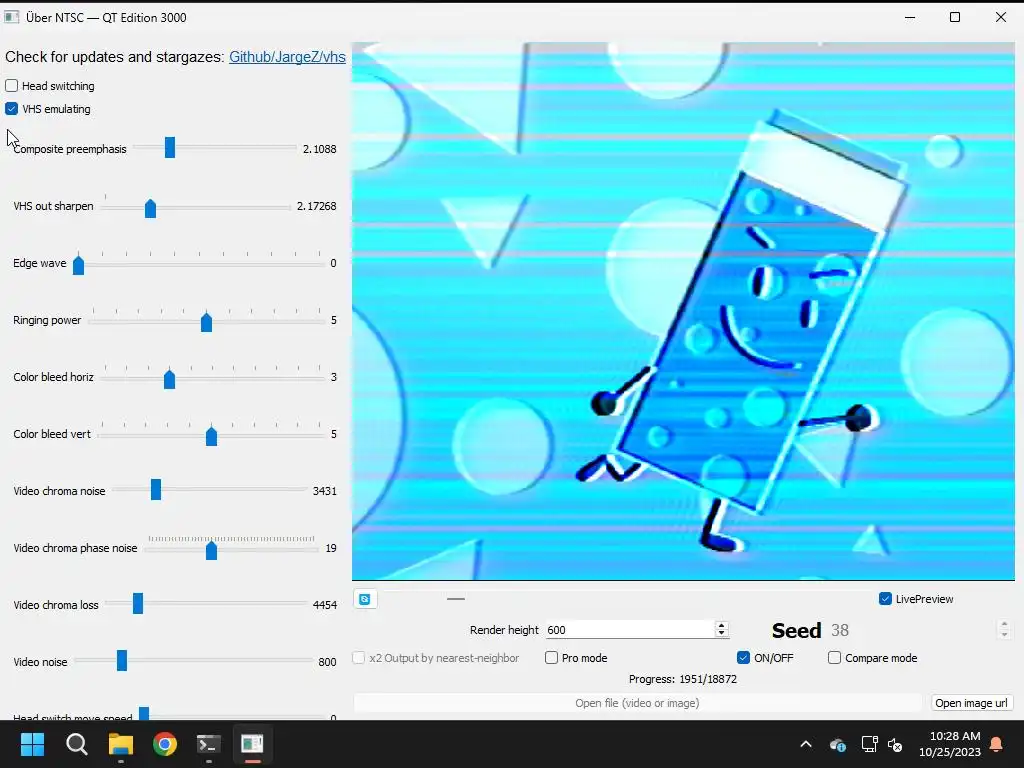The image size is (1024, 768).
Task: Click the Color bleed horiz slider handle
Action: (x=169, y=378)
